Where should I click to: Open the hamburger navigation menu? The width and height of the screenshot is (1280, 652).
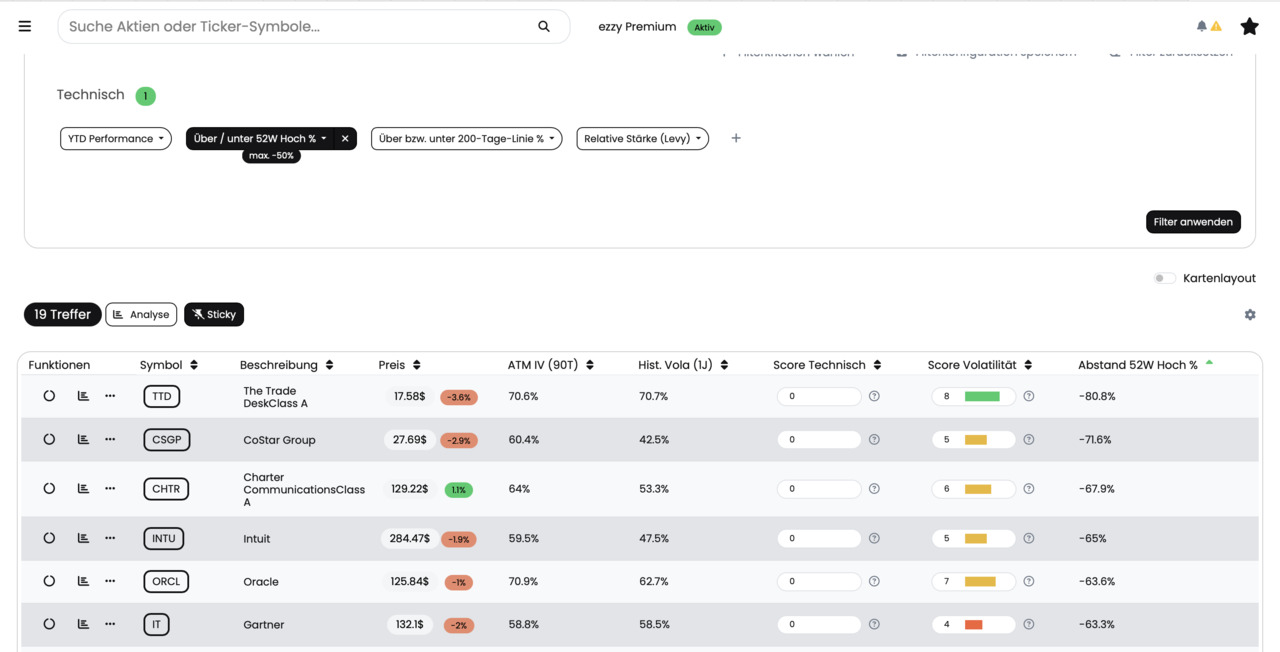(x=25, y=27)
